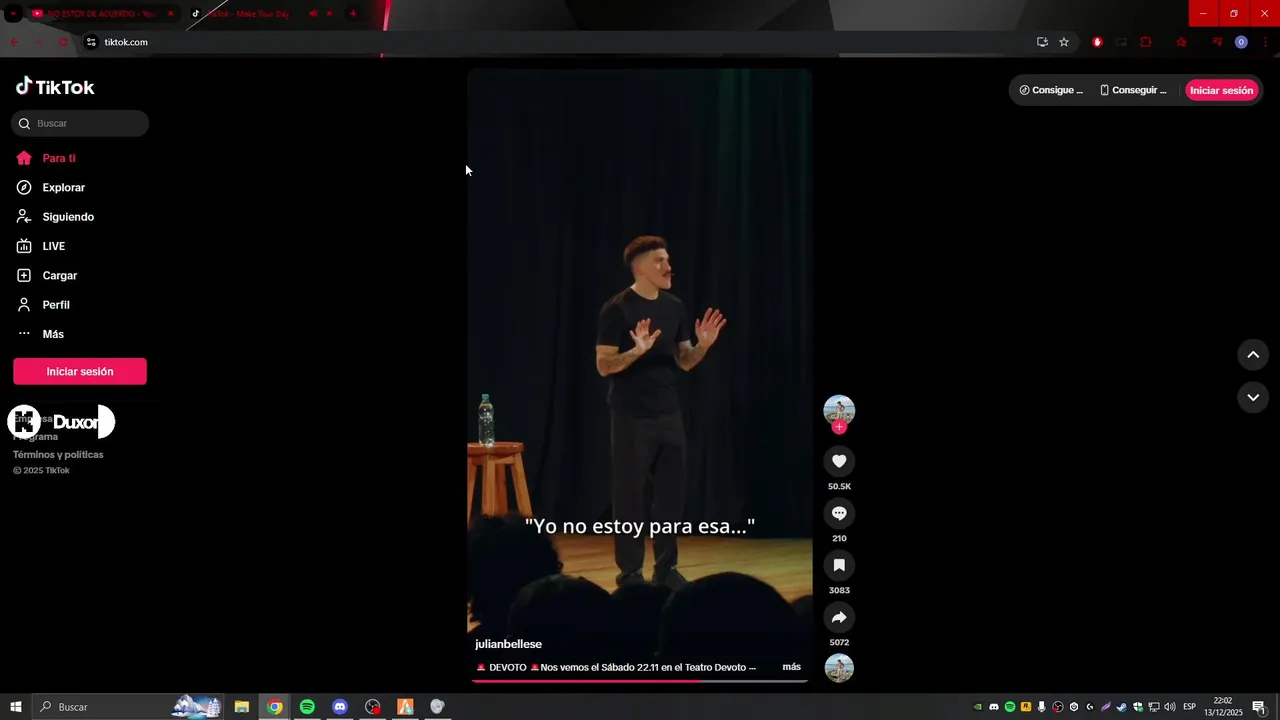Expand the caption with más

click(x=791, y=667)
